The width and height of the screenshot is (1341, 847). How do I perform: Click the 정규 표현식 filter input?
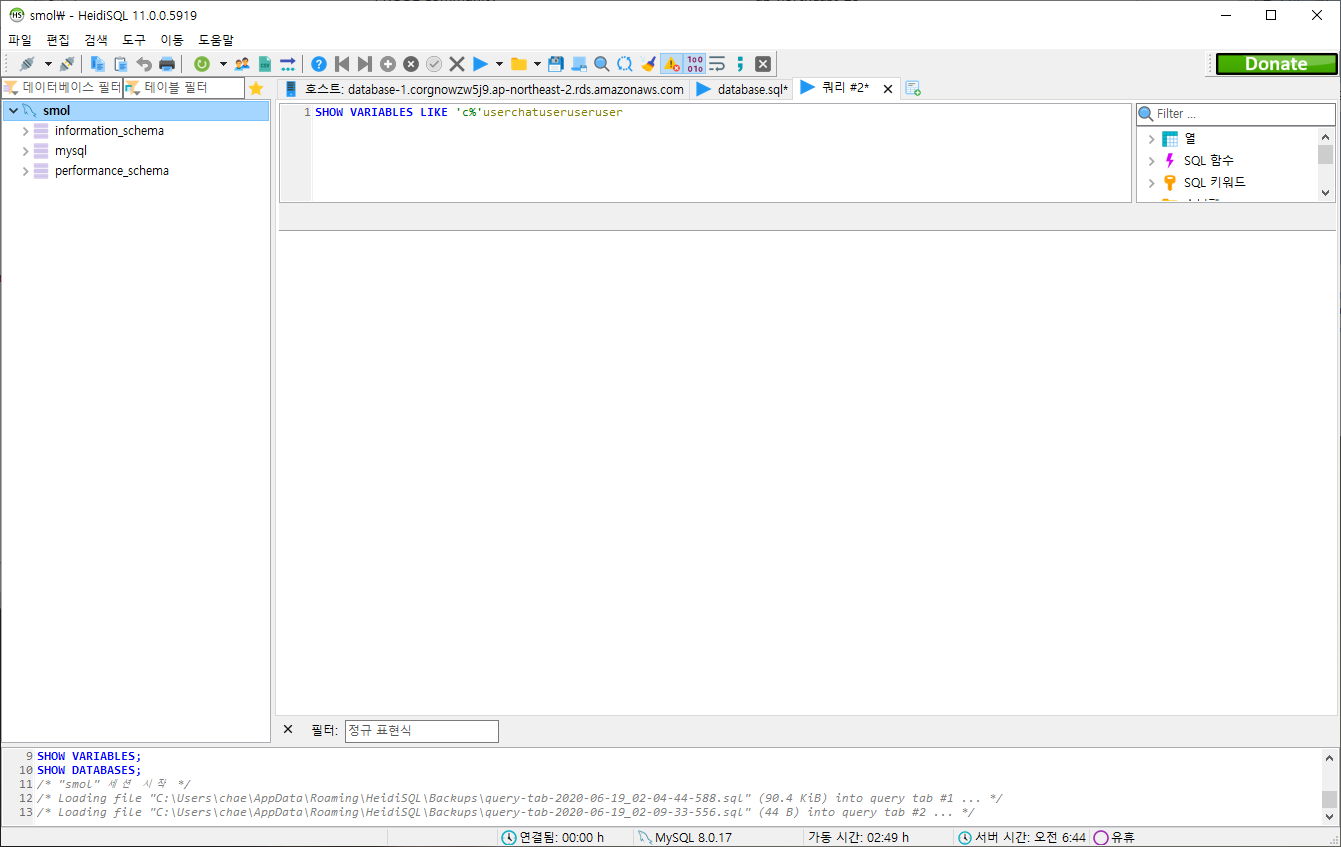coord(421,731)
